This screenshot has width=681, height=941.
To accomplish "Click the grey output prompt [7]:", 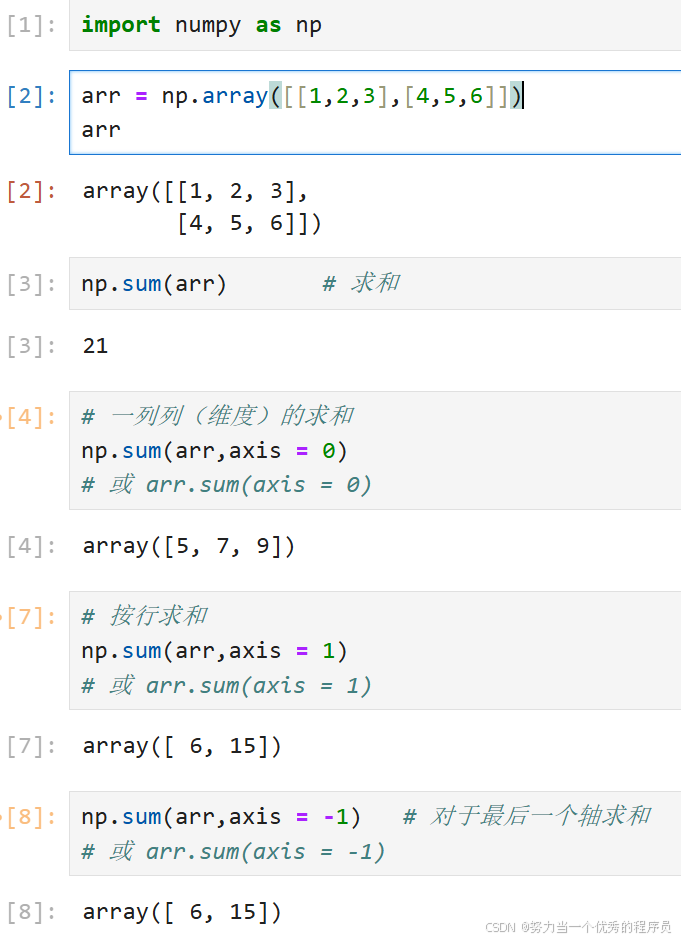I will [x=31, y=747].
